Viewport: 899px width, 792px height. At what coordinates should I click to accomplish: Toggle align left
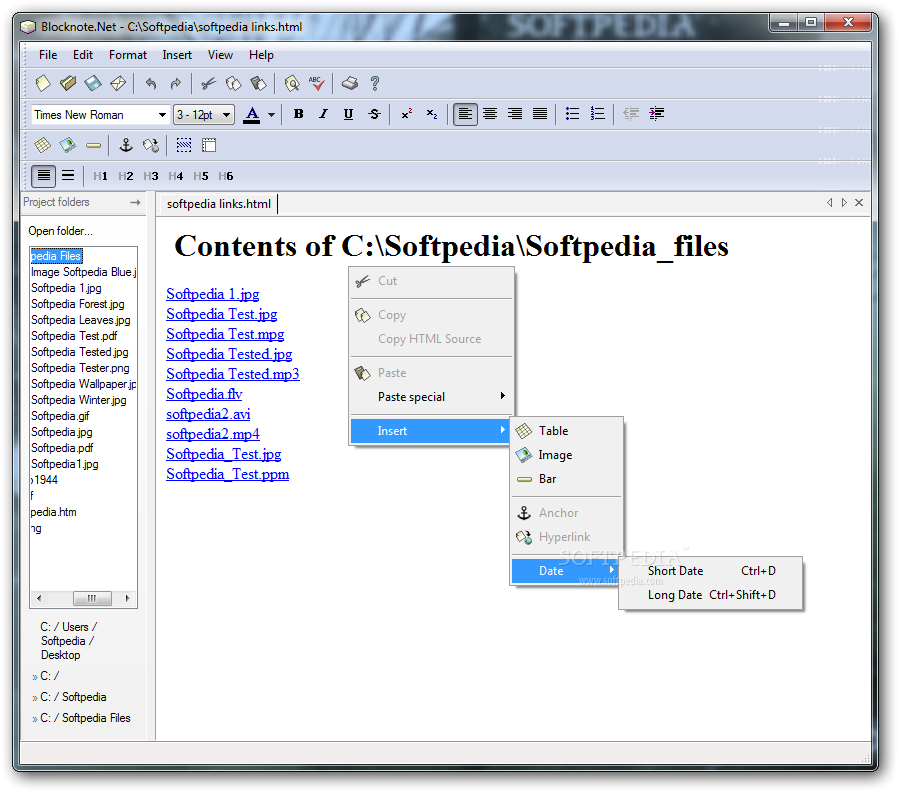pyautogui.click(x=465, y=114)
